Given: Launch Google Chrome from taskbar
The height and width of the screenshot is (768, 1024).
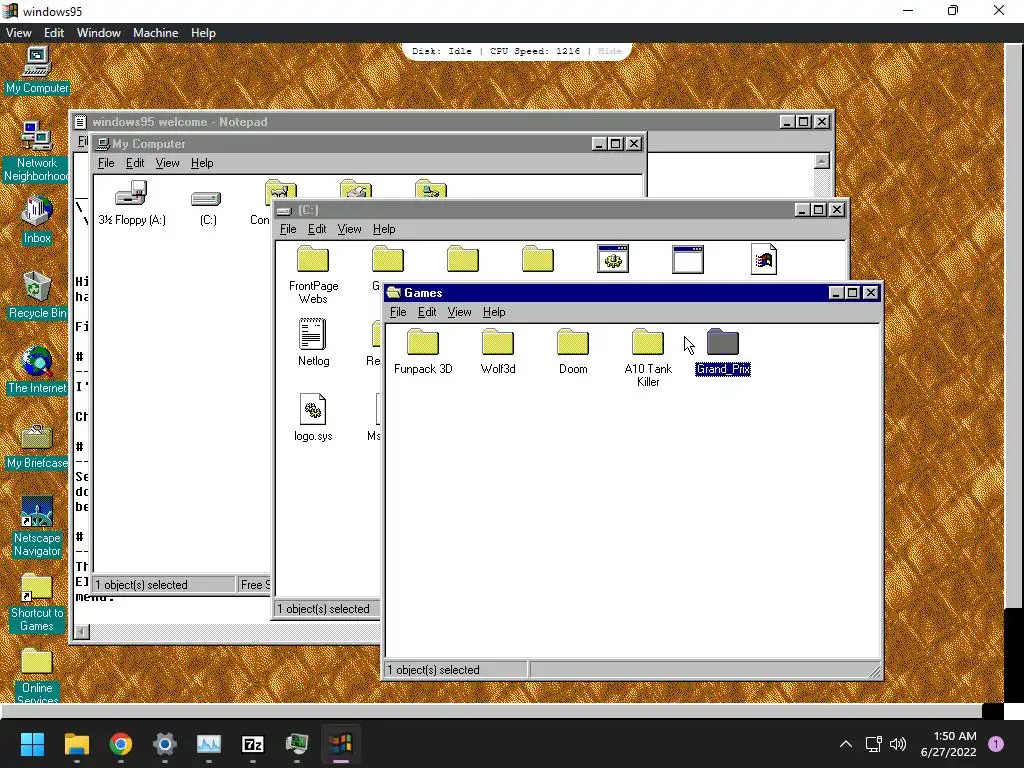Looking at the screenshot, I should (120, 744).
